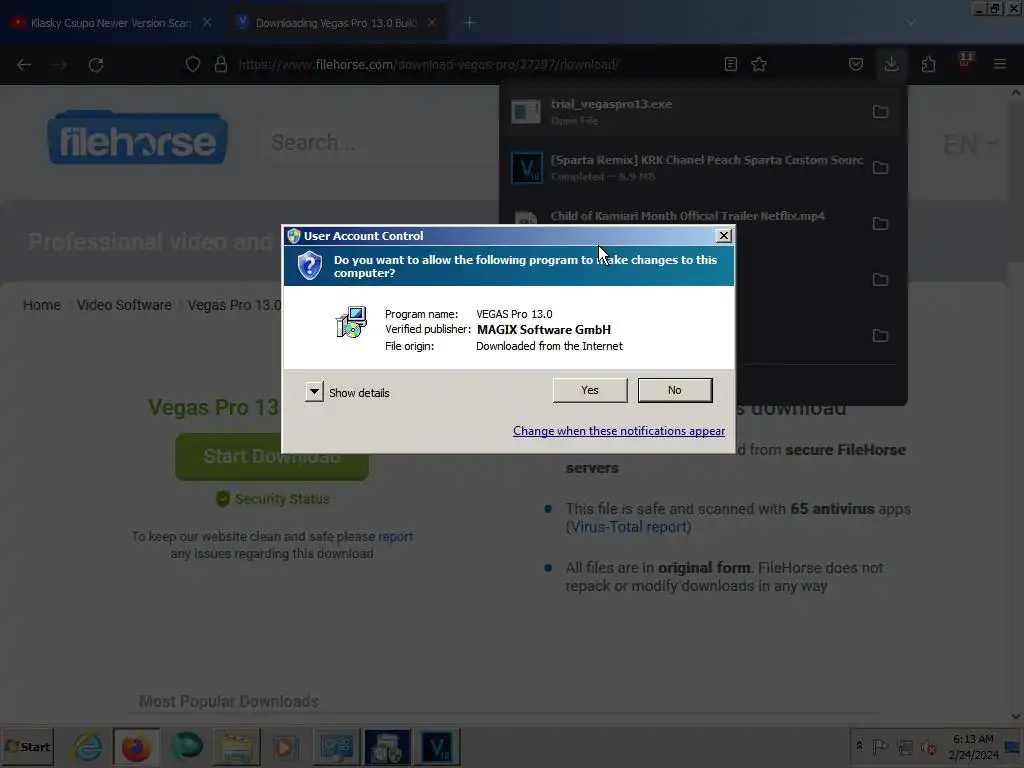This screenshot has height=768, width=1024.
Task: Click the FileHorse Search field
Action: click(379, 142)
